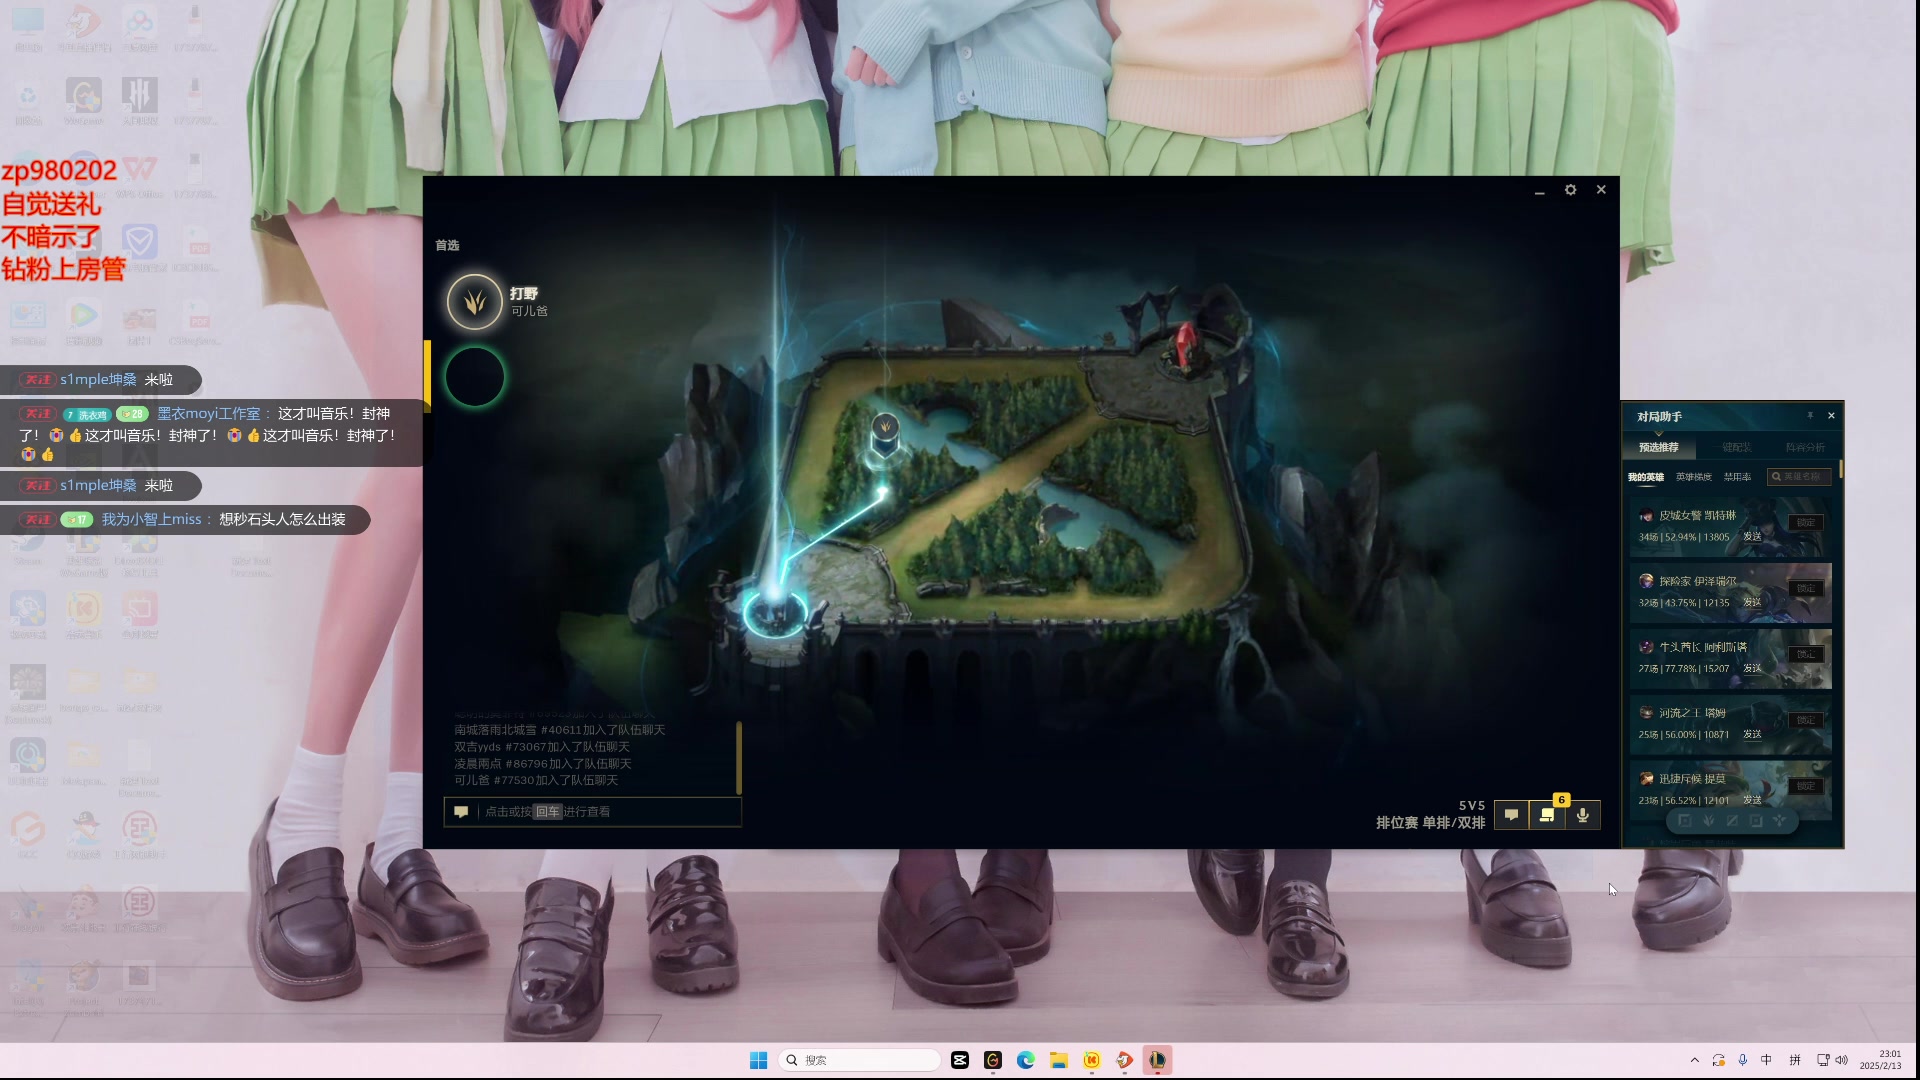The image size is (1920, 1080).
Task: Filter by support role icon
Action: point(1780,821)
